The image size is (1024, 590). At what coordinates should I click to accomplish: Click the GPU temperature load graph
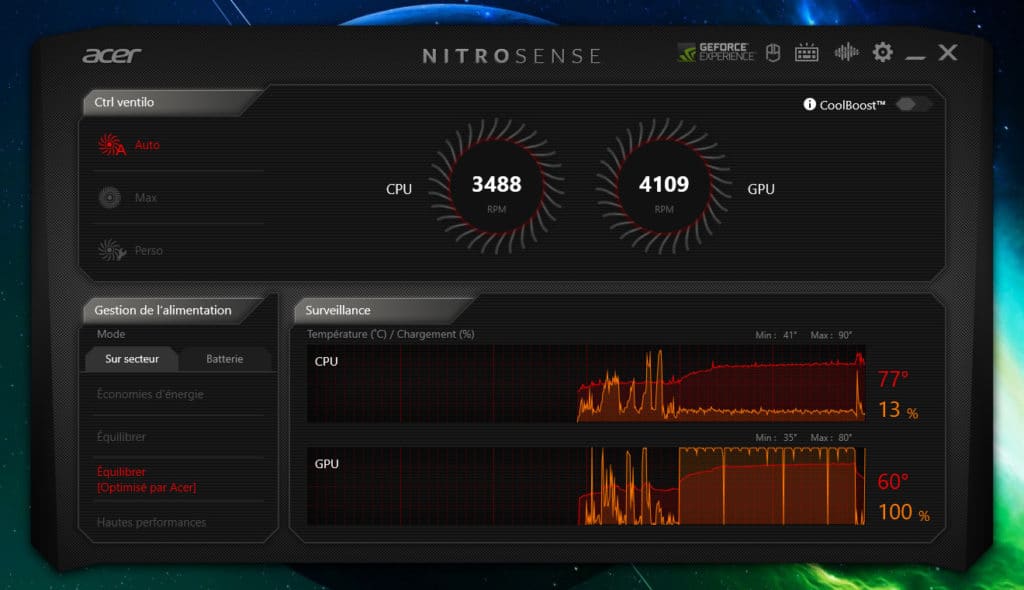click(x=586, y=486)
